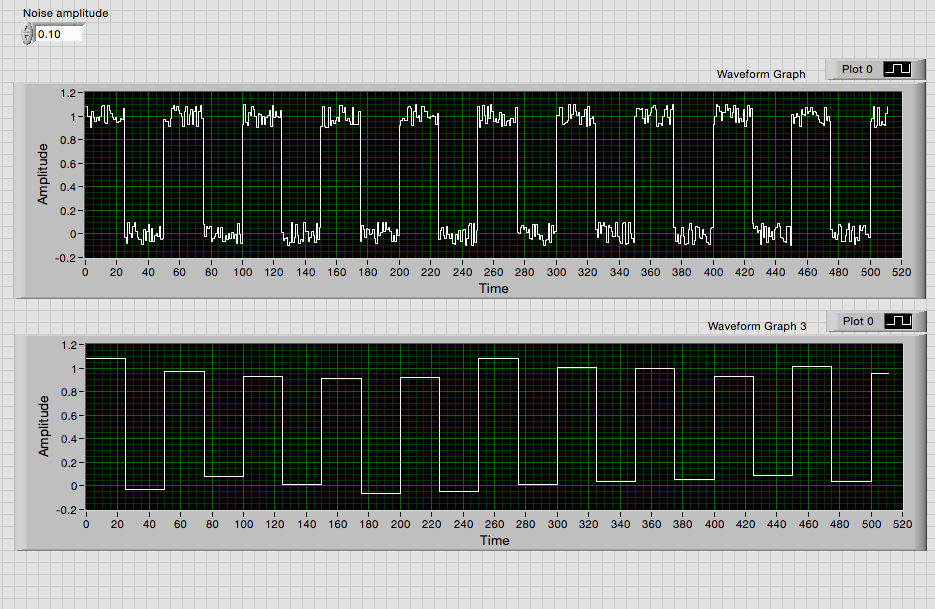This screenshot has width=935, height=609.
Task: Click the 'Amplitude' axis label of Waveform Graph
Action: click(x=42, y=174)
